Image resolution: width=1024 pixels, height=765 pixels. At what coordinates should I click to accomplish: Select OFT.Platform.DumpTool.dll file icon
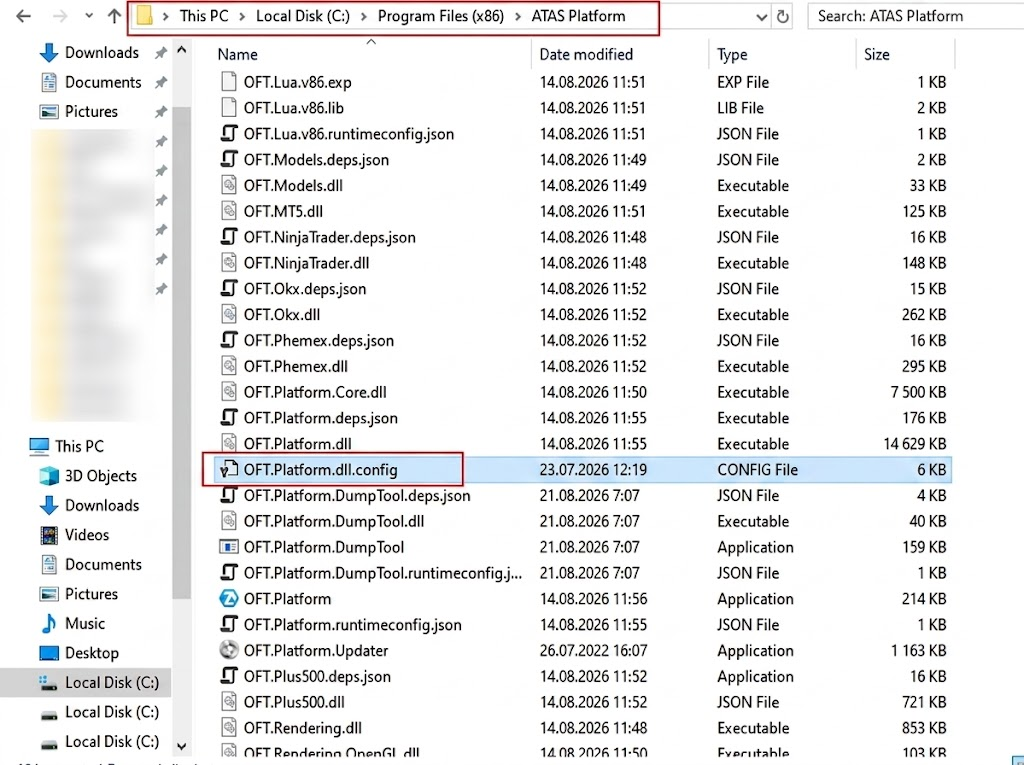tap(229, 521)
